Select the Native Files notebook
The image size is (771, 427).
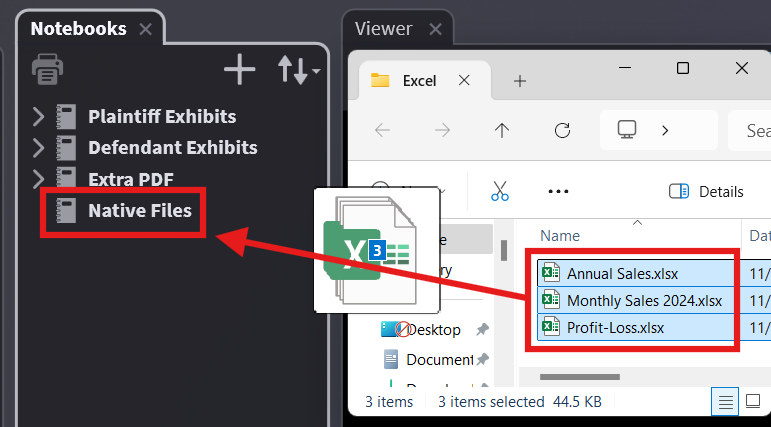click(x=139, y=210)
